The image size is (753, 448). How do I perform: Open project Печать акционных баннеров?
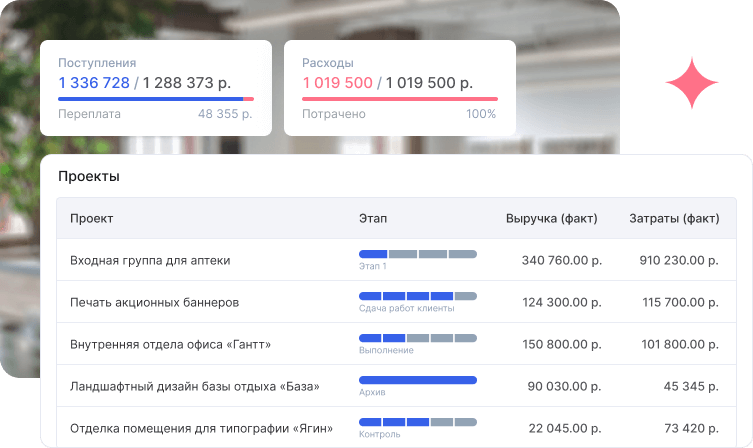(154, 302)
